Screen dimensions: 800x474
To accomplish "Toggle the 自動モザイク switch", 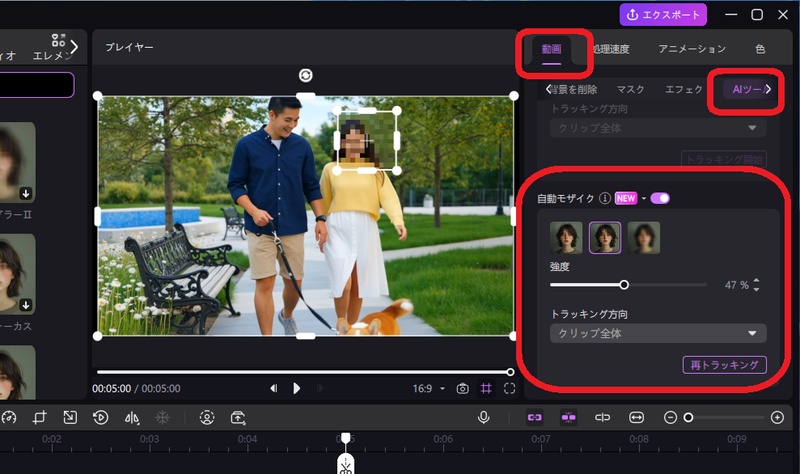I will coord(660,198).
